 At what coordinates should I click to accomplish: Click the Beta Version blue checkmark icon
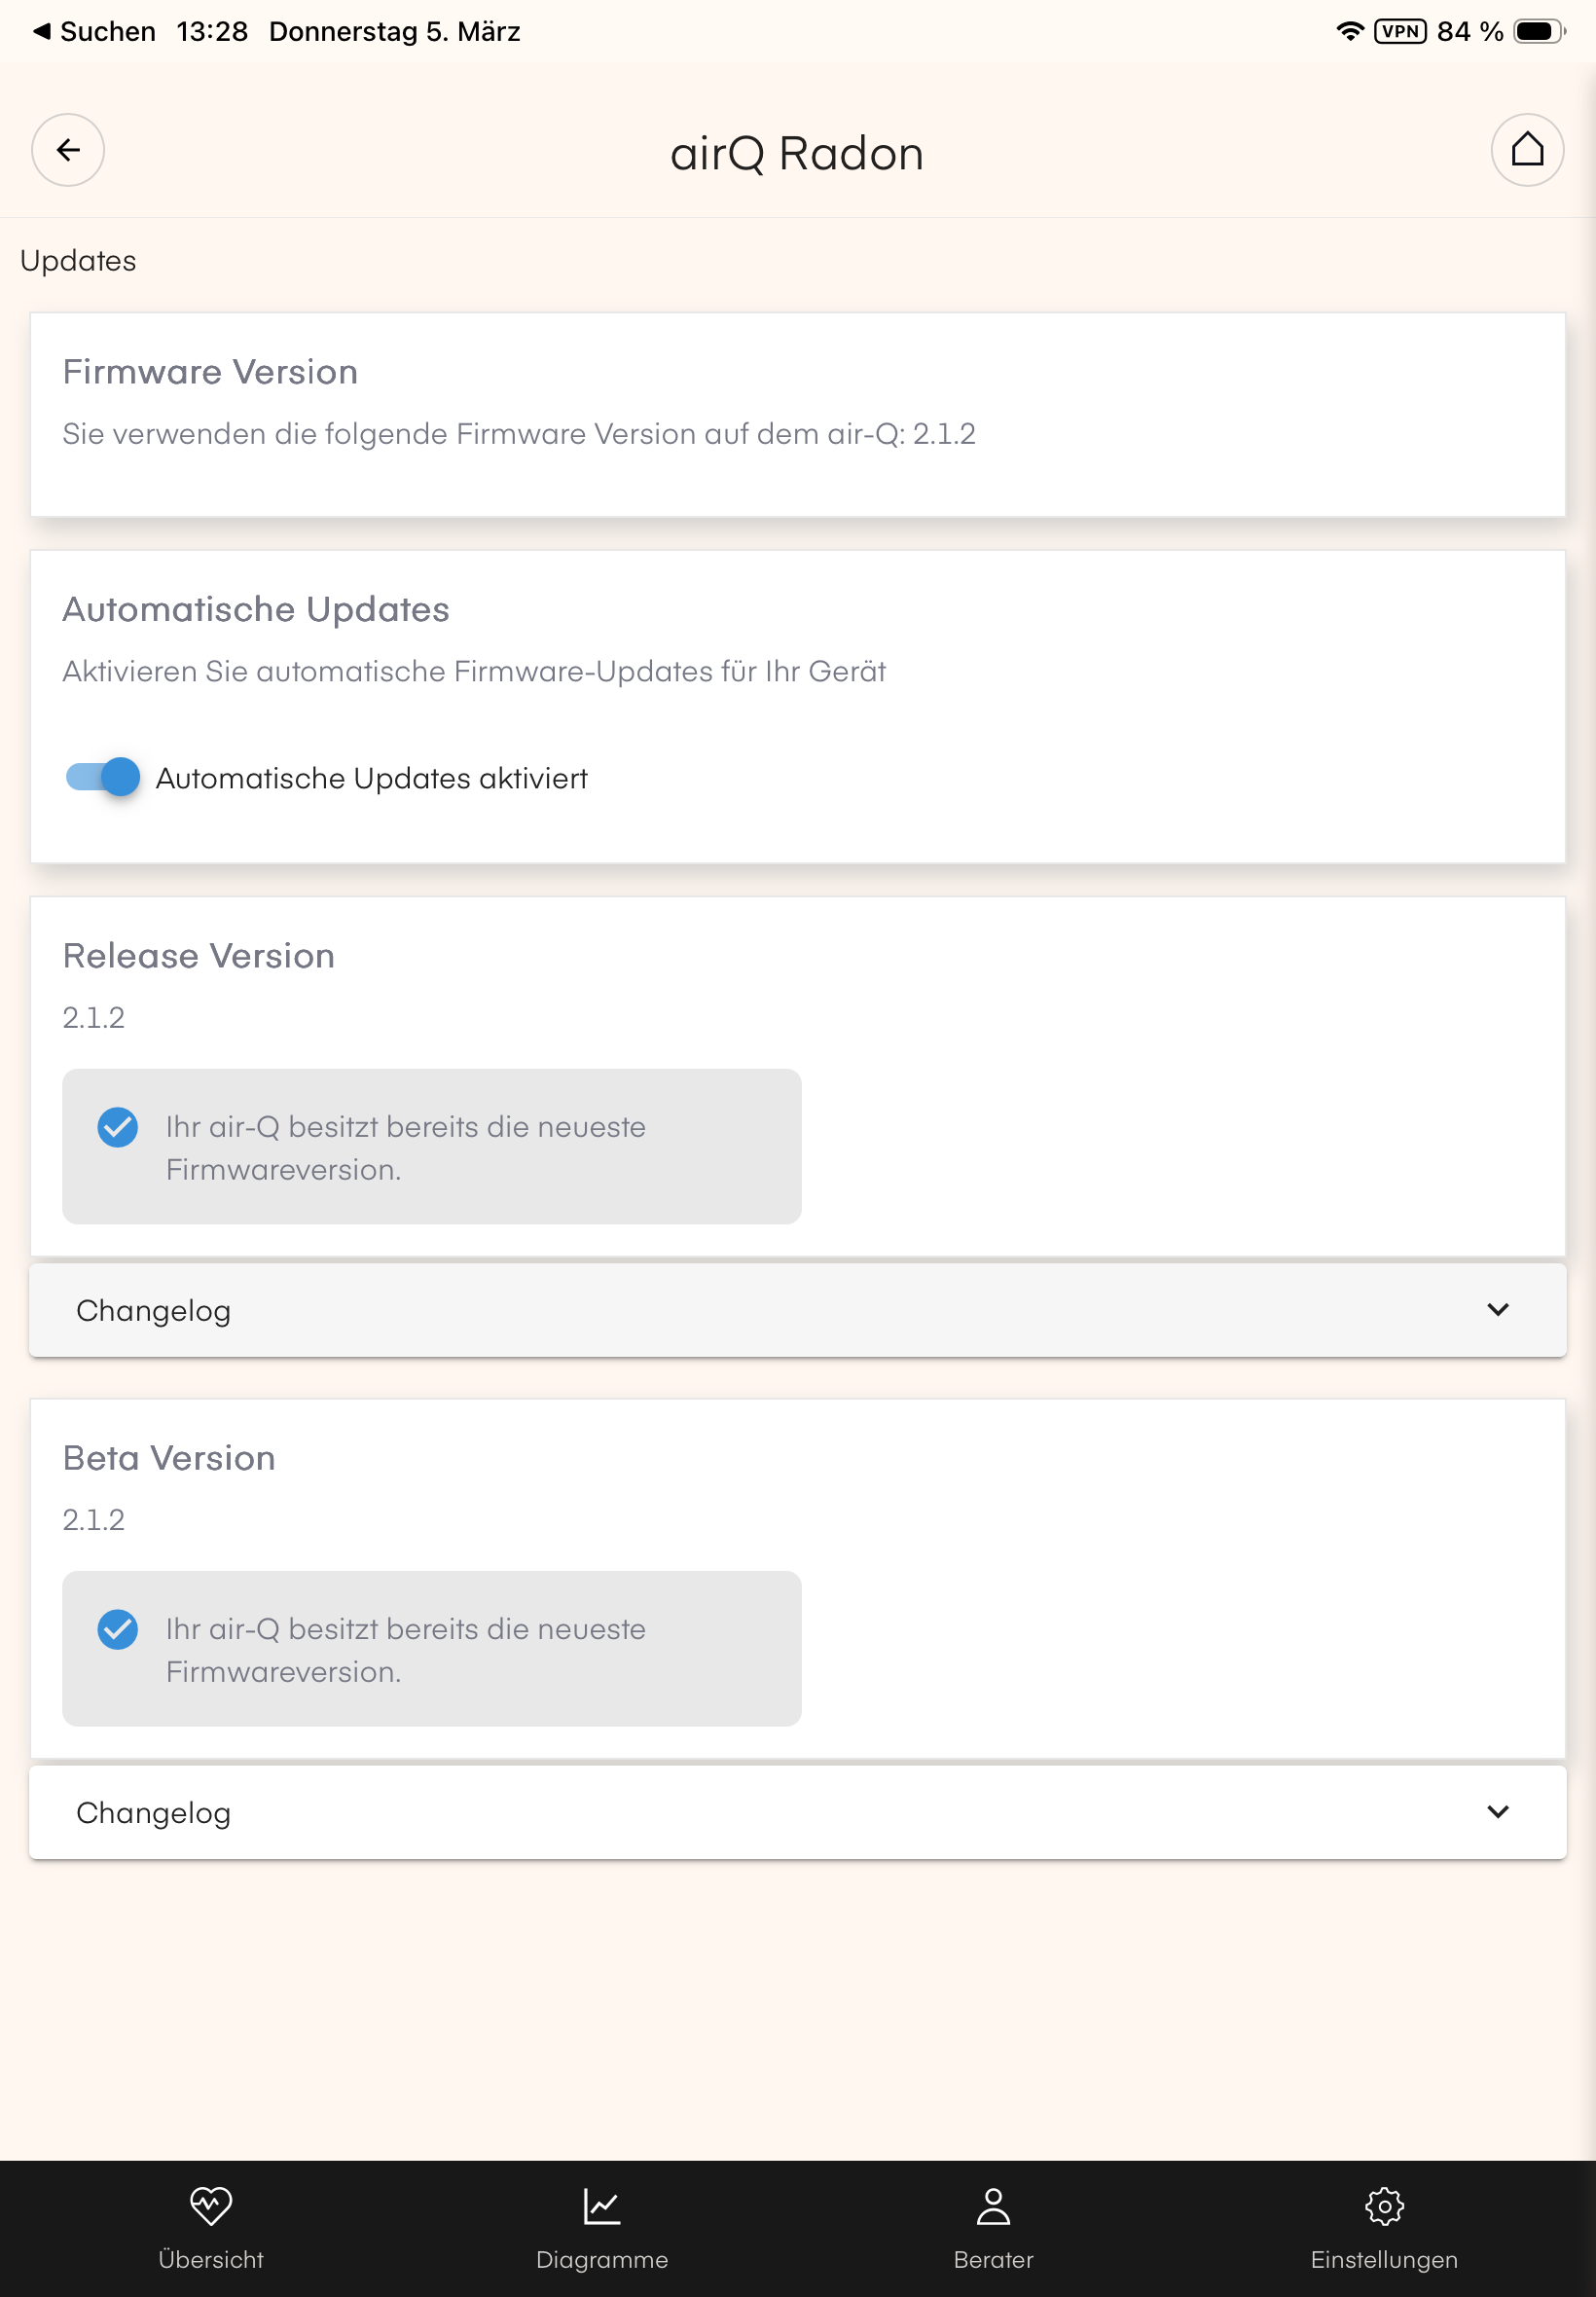(x=118, y=1629)
